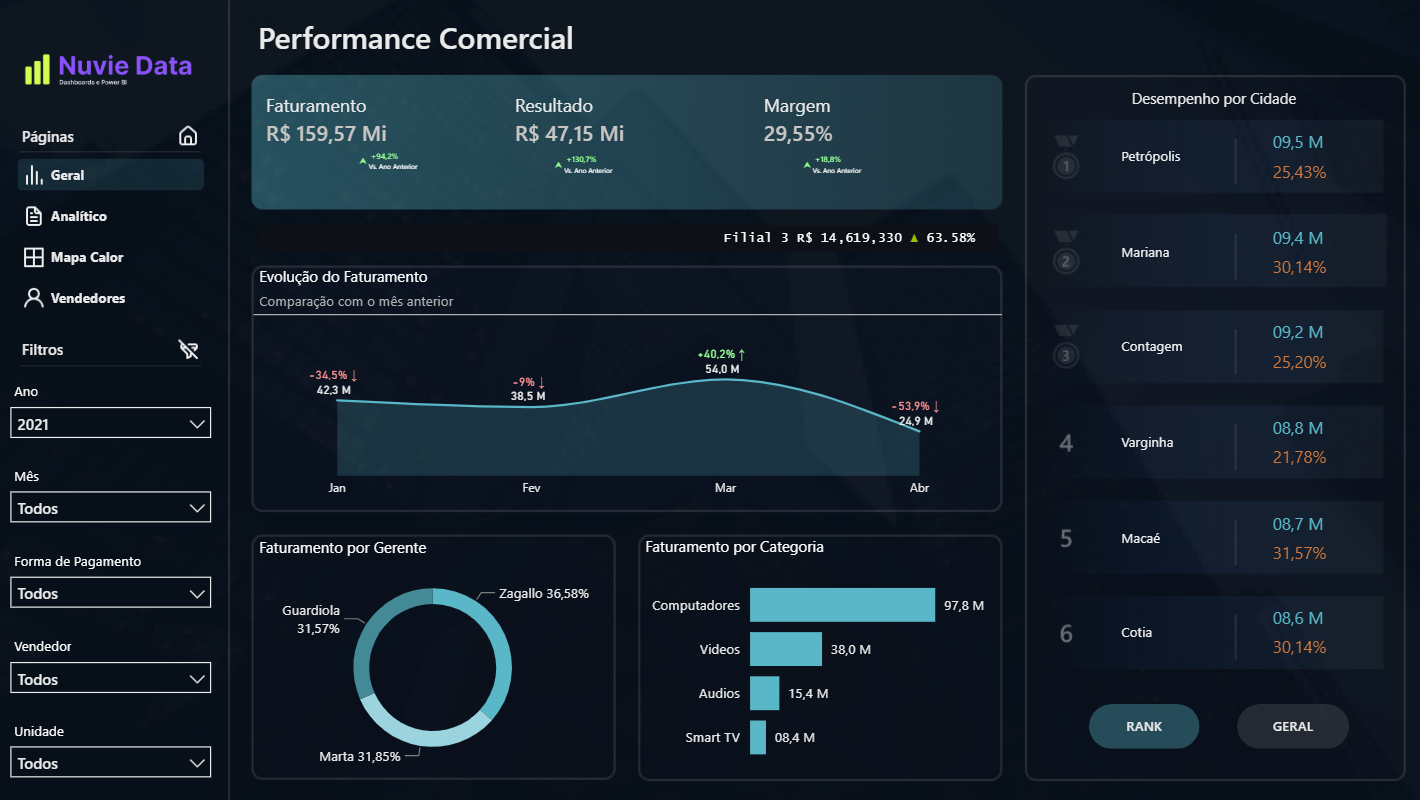Click the first place medal for Petrópolis
Screen dimensions: 1420x800
[x=1066, y=158]
